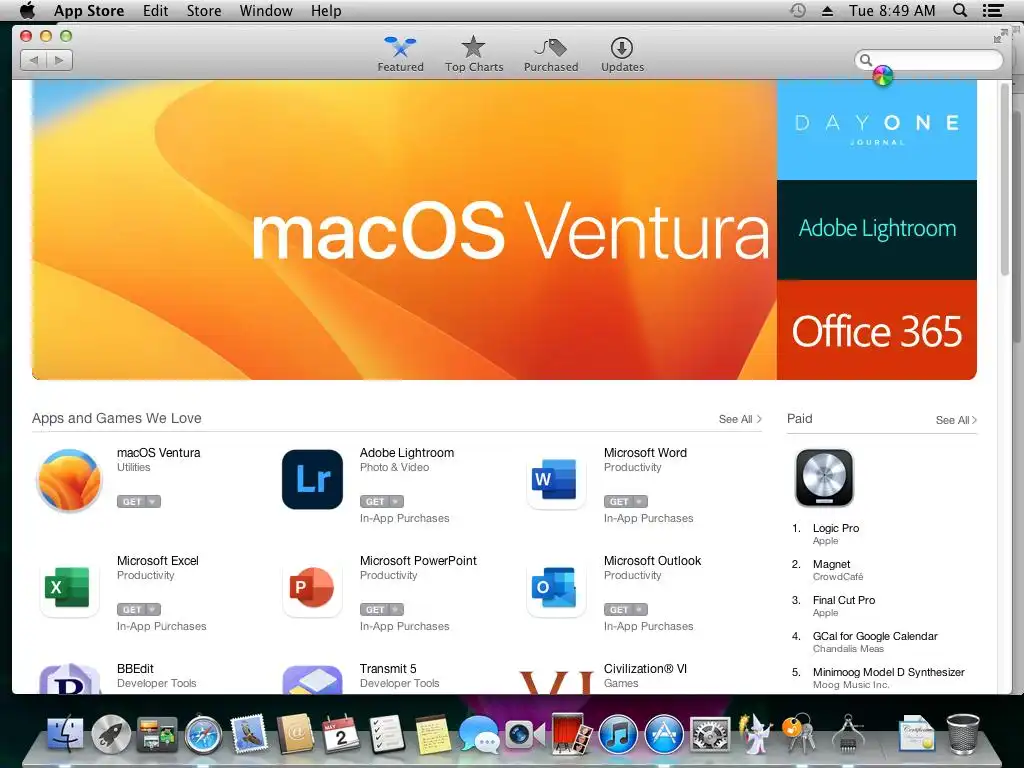The height and width of the screenshot is (768, 1024).
Task: Select Final Cut Pro in the Paid list
Action: point(844,600)
